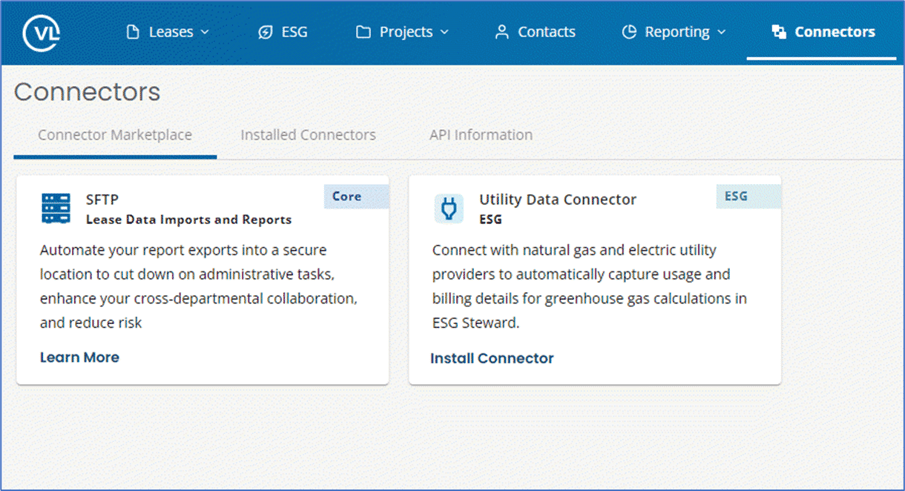Click the ESG subtitle under Utility Data Connector
Screen dimensions: 905x491
(x=491, y=219)
